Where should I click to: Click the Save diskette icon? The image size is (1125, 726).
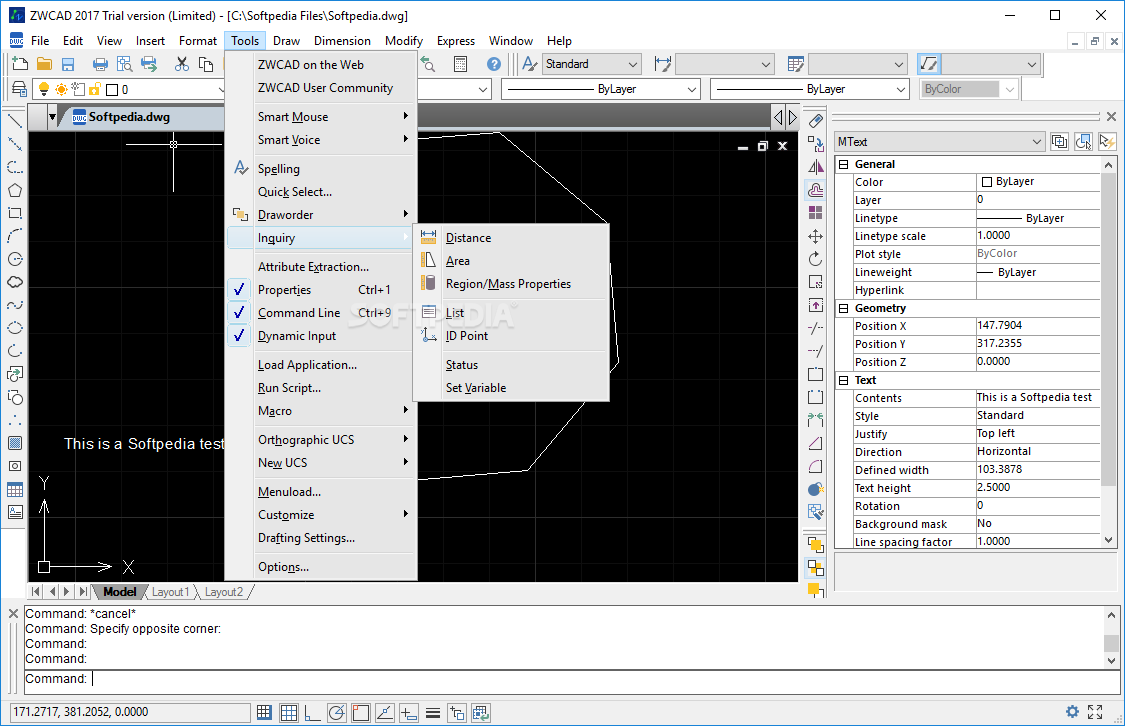67,64
